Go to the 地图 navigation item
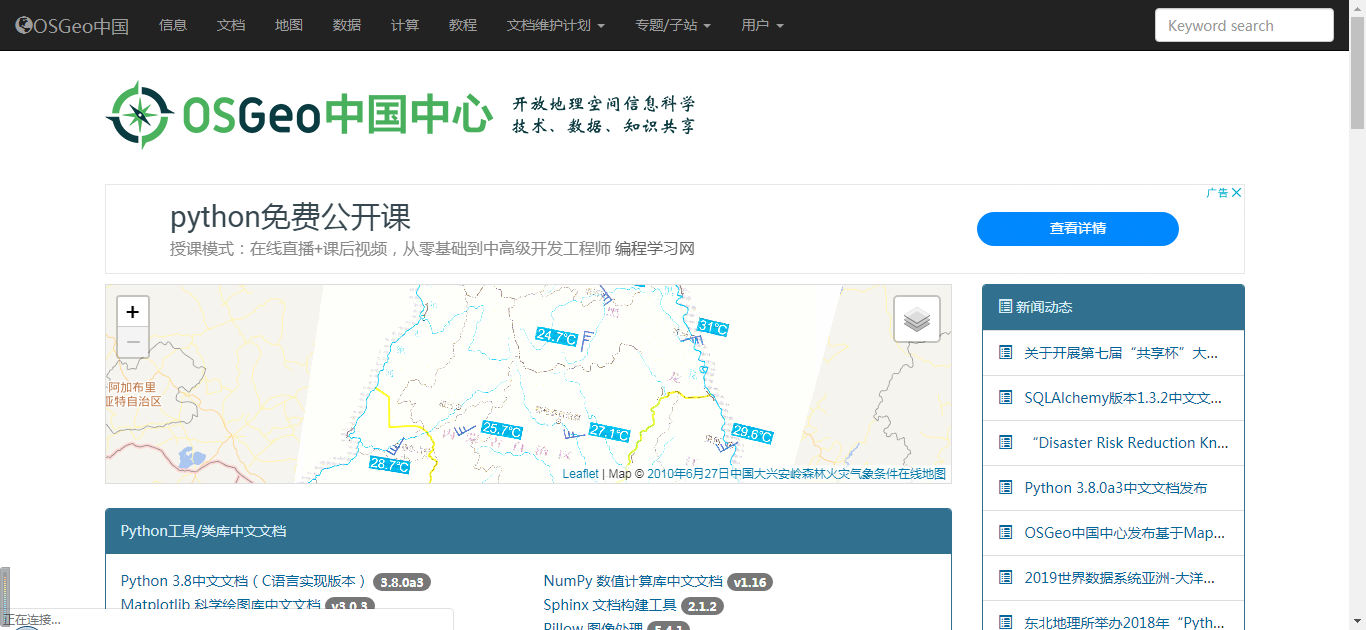Screen dimensions: 1366x630 coord(289,25)
